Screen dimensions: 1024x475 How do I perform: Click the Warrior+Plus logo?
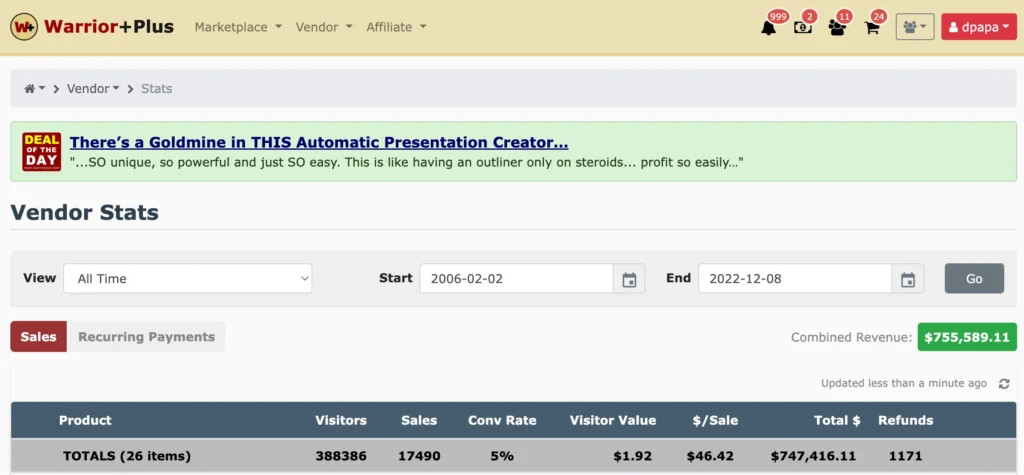[x=92, y=27]
